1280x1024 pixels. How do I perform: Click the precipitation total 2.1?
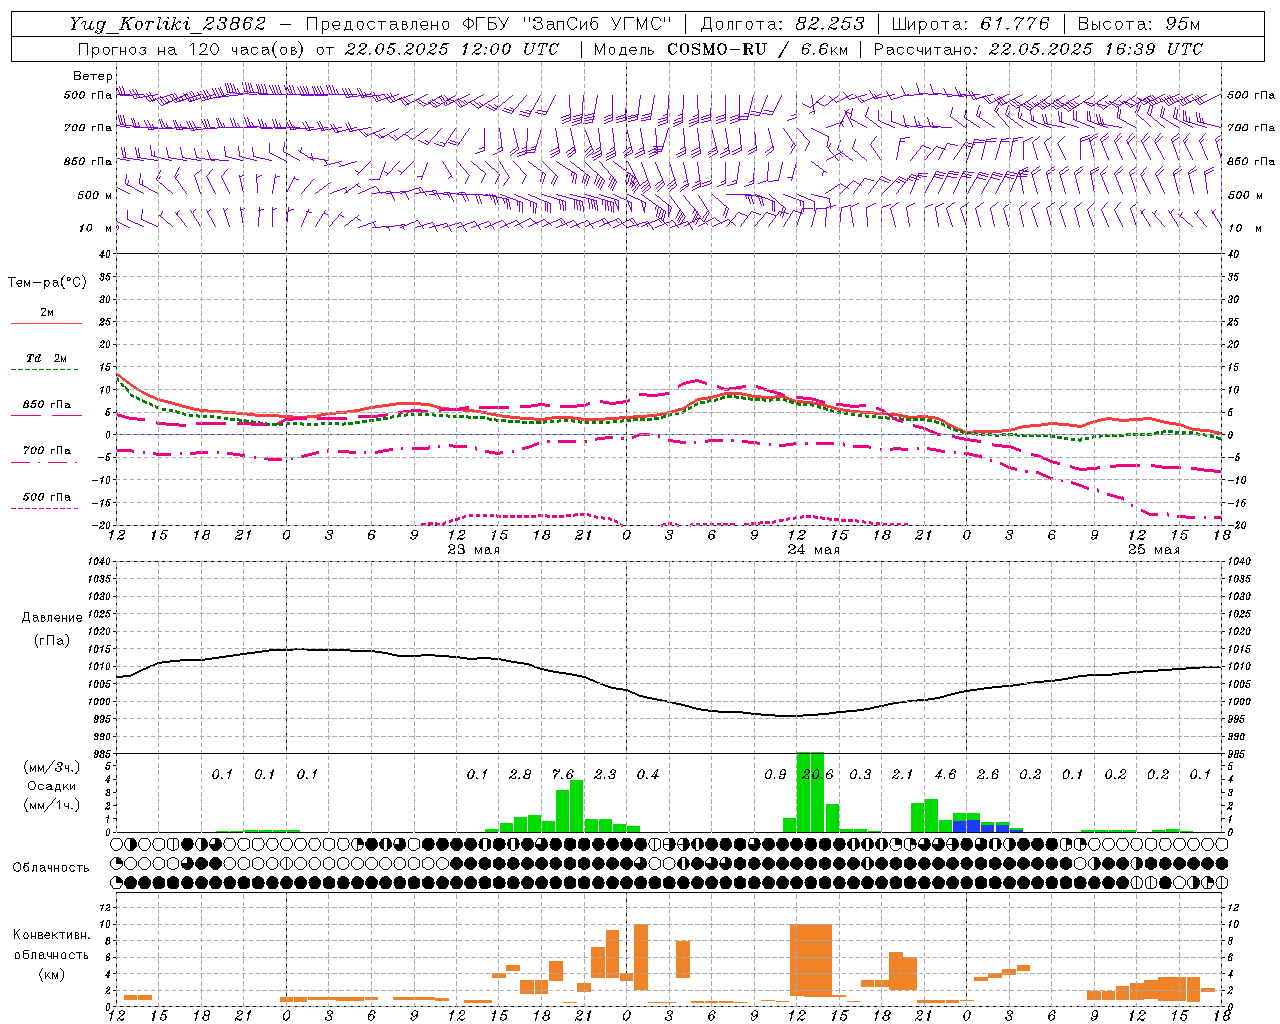click(903, 774)
